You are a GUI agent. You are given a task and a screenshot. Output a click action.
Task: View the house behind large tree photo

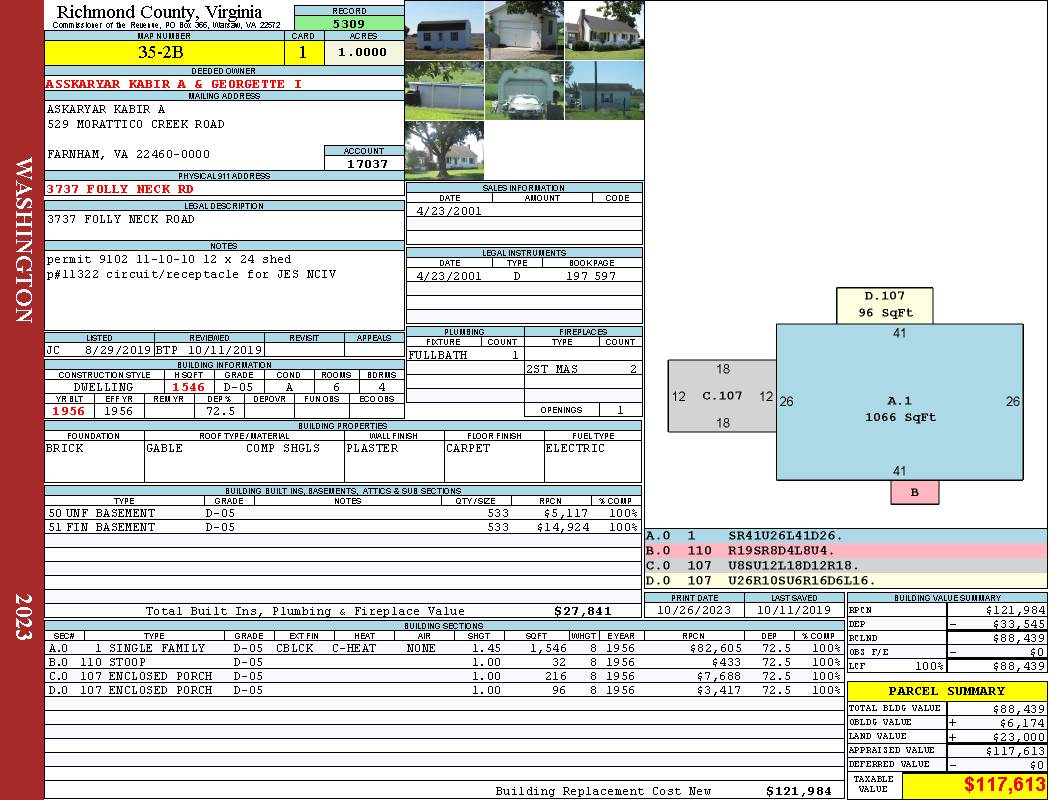tap(444, 150)
